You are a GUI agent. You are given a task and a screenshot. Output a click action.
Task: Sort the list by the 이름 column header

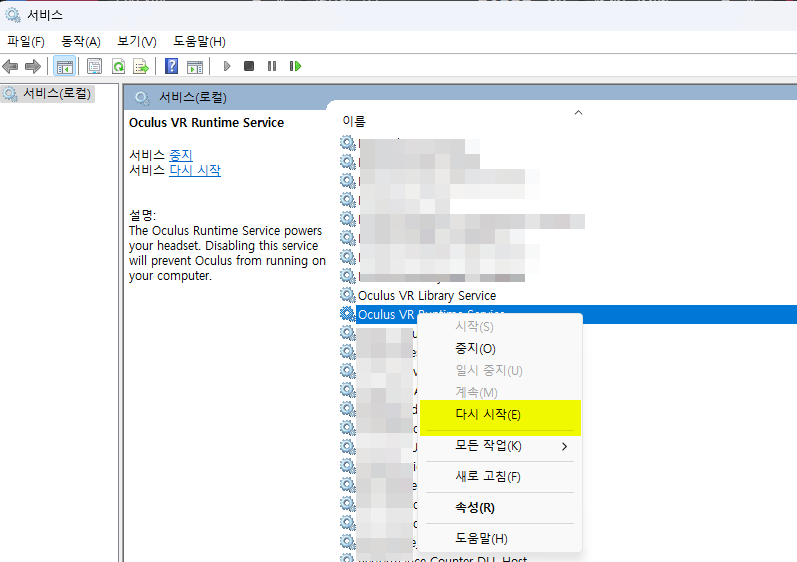(354, 121)
